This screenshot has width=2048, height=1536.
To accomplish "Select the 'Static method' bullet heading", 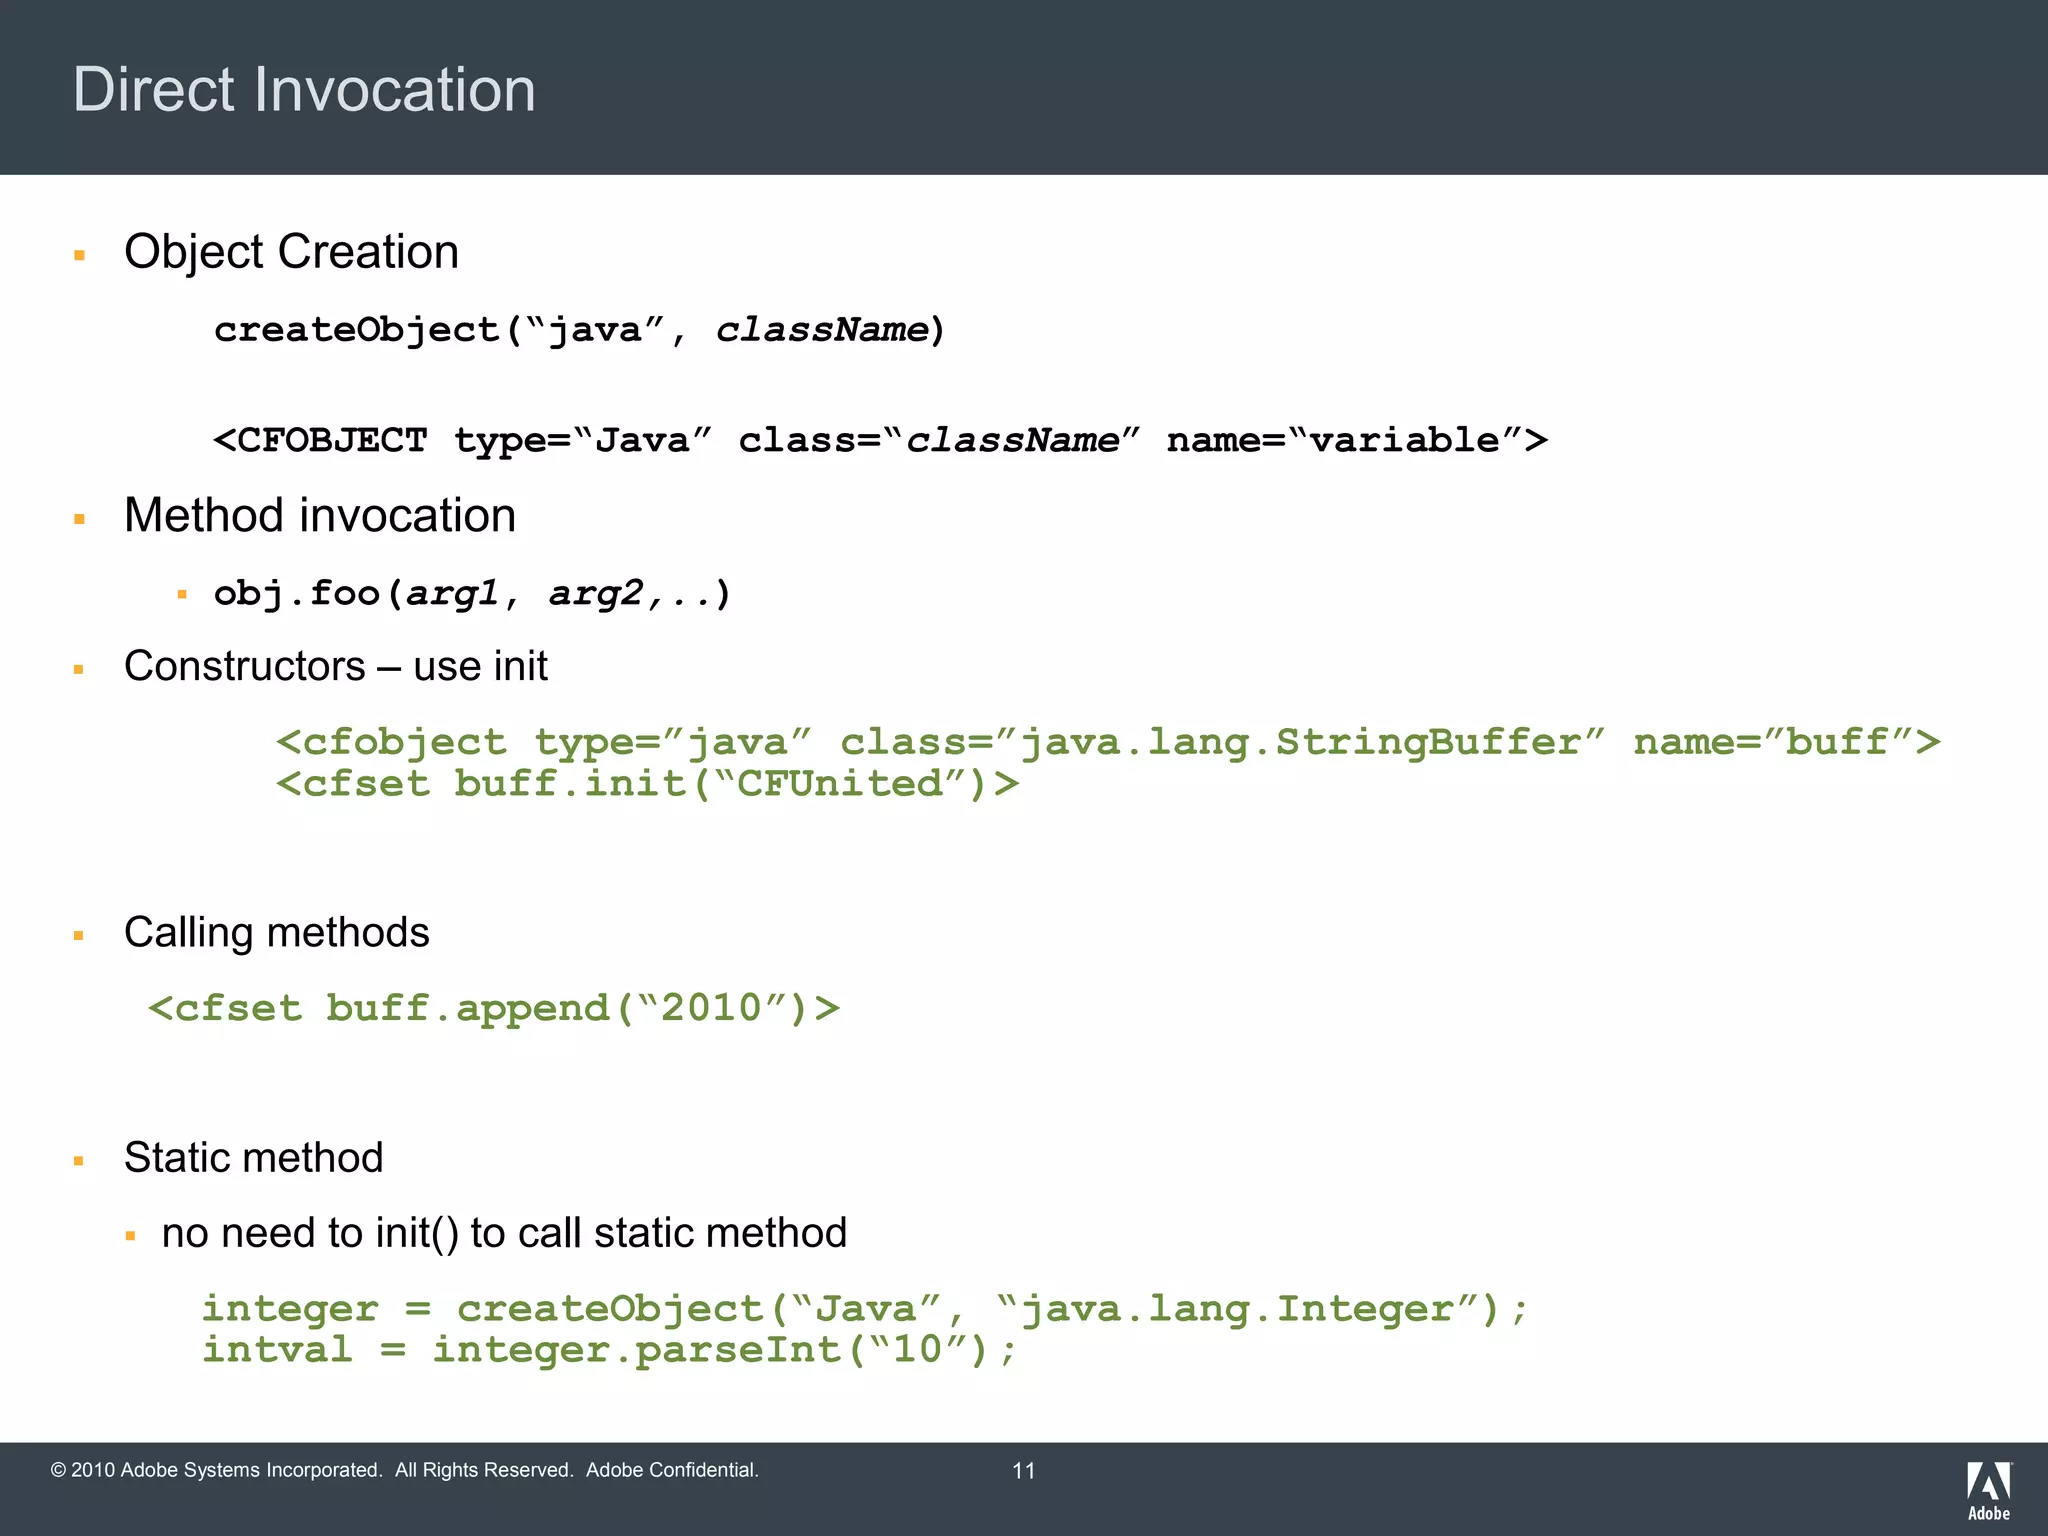I will pyautogui.click(x=254, y=1157).
